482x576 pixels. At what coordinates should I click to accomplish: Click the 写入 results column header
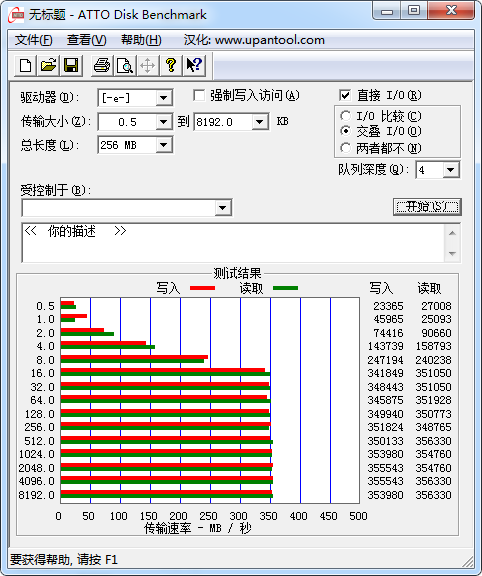click(381, 288)
